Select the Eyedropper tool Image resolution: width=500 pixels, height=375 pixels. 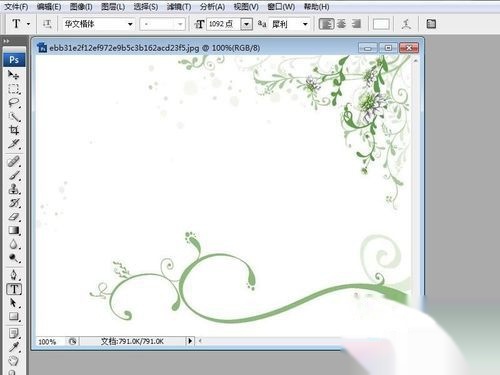tap(14, 347)
